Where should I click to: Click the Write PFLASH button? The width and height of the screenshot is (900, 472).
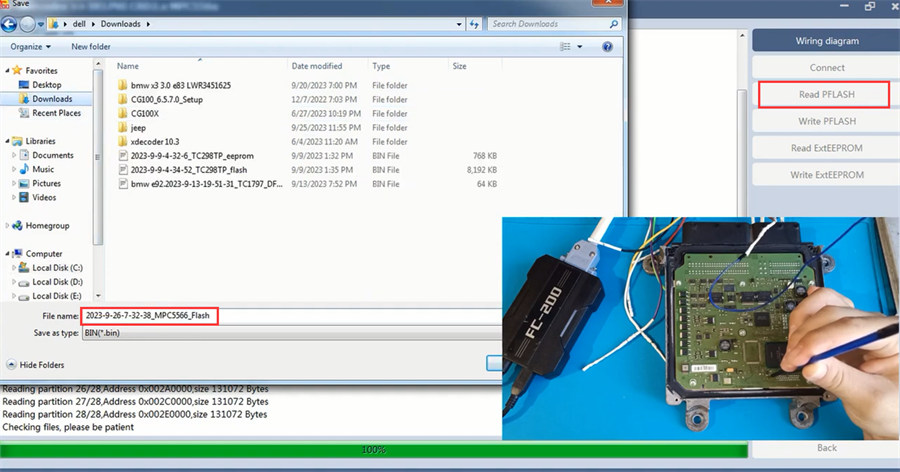click(827, 121)
